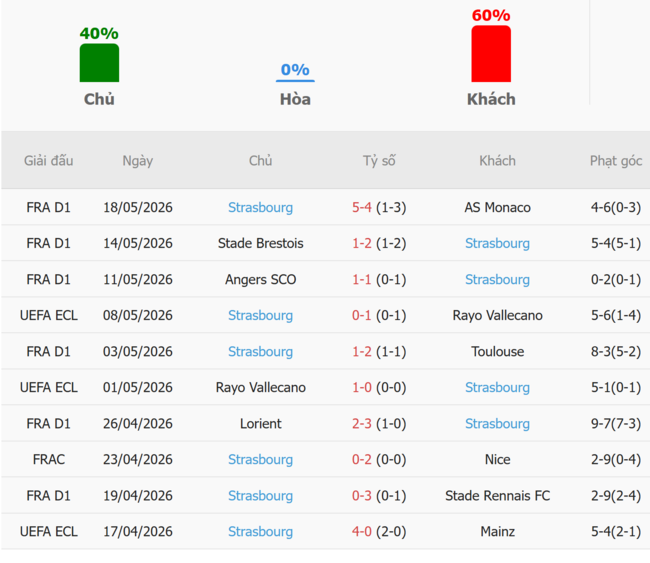The height and width of the screenshot is (563, 650).
Task: Click the 5-4 score against AS Monaco
Action: (x=361, y=207)
